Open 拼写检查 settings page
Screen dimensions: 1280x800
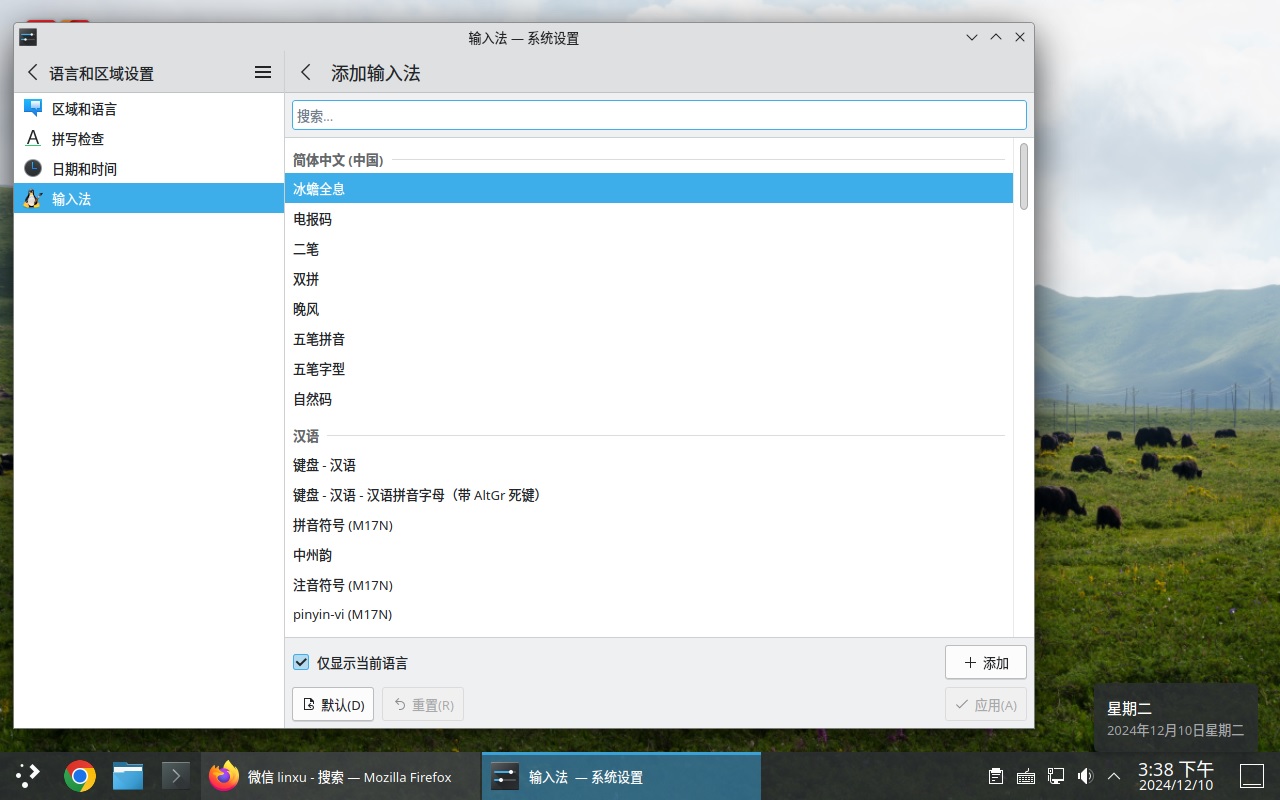pos(149,138)
